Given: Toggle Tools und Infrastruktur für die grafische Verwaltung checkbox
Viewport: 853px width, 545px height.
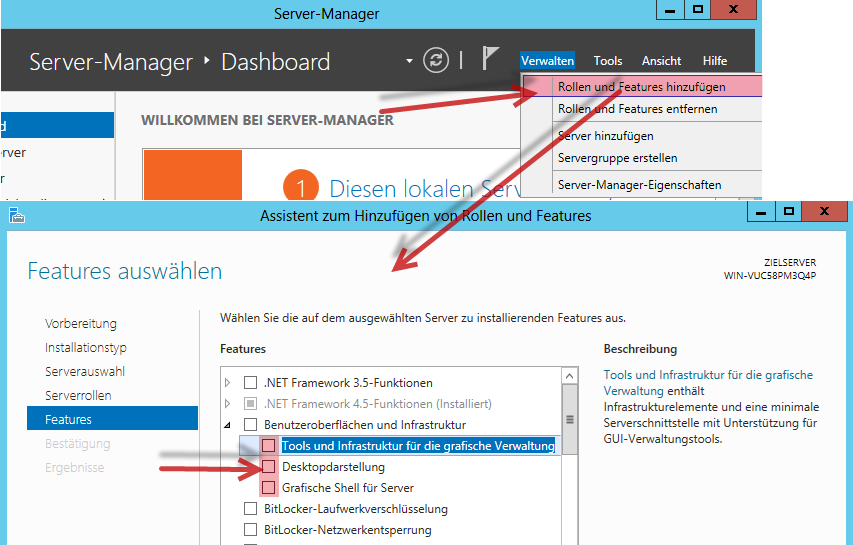Looking at the screenshot, I should [268, 445].
